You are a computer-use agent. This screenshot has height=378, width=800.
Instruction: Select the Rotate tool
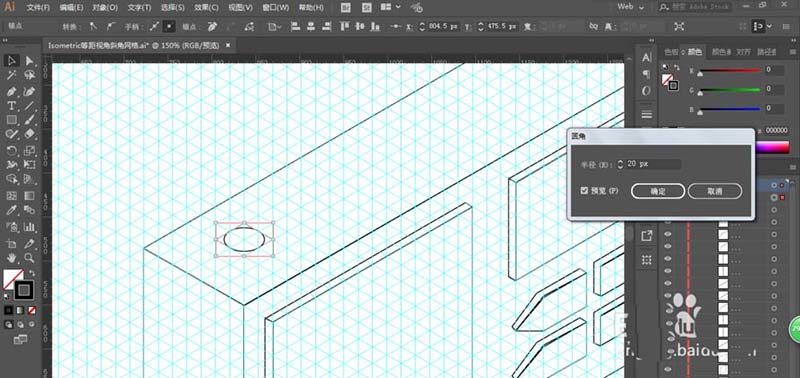pyautogui.click(x=11, y=150)
